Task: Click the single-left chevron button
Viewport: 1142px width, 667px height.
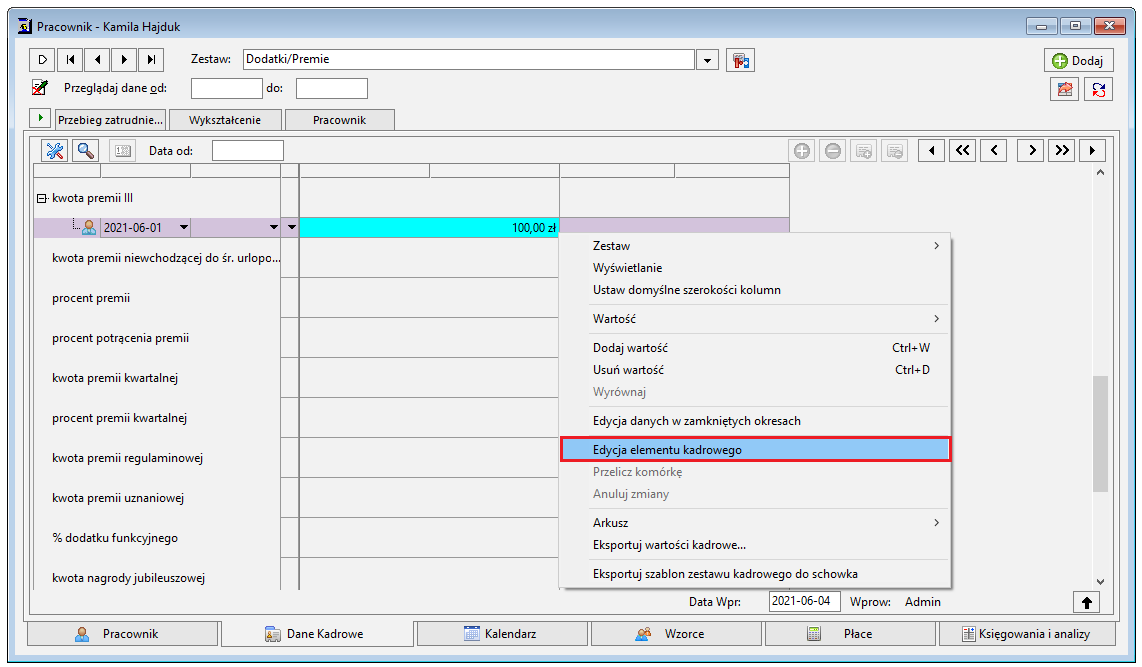Action: click(993, 151)
